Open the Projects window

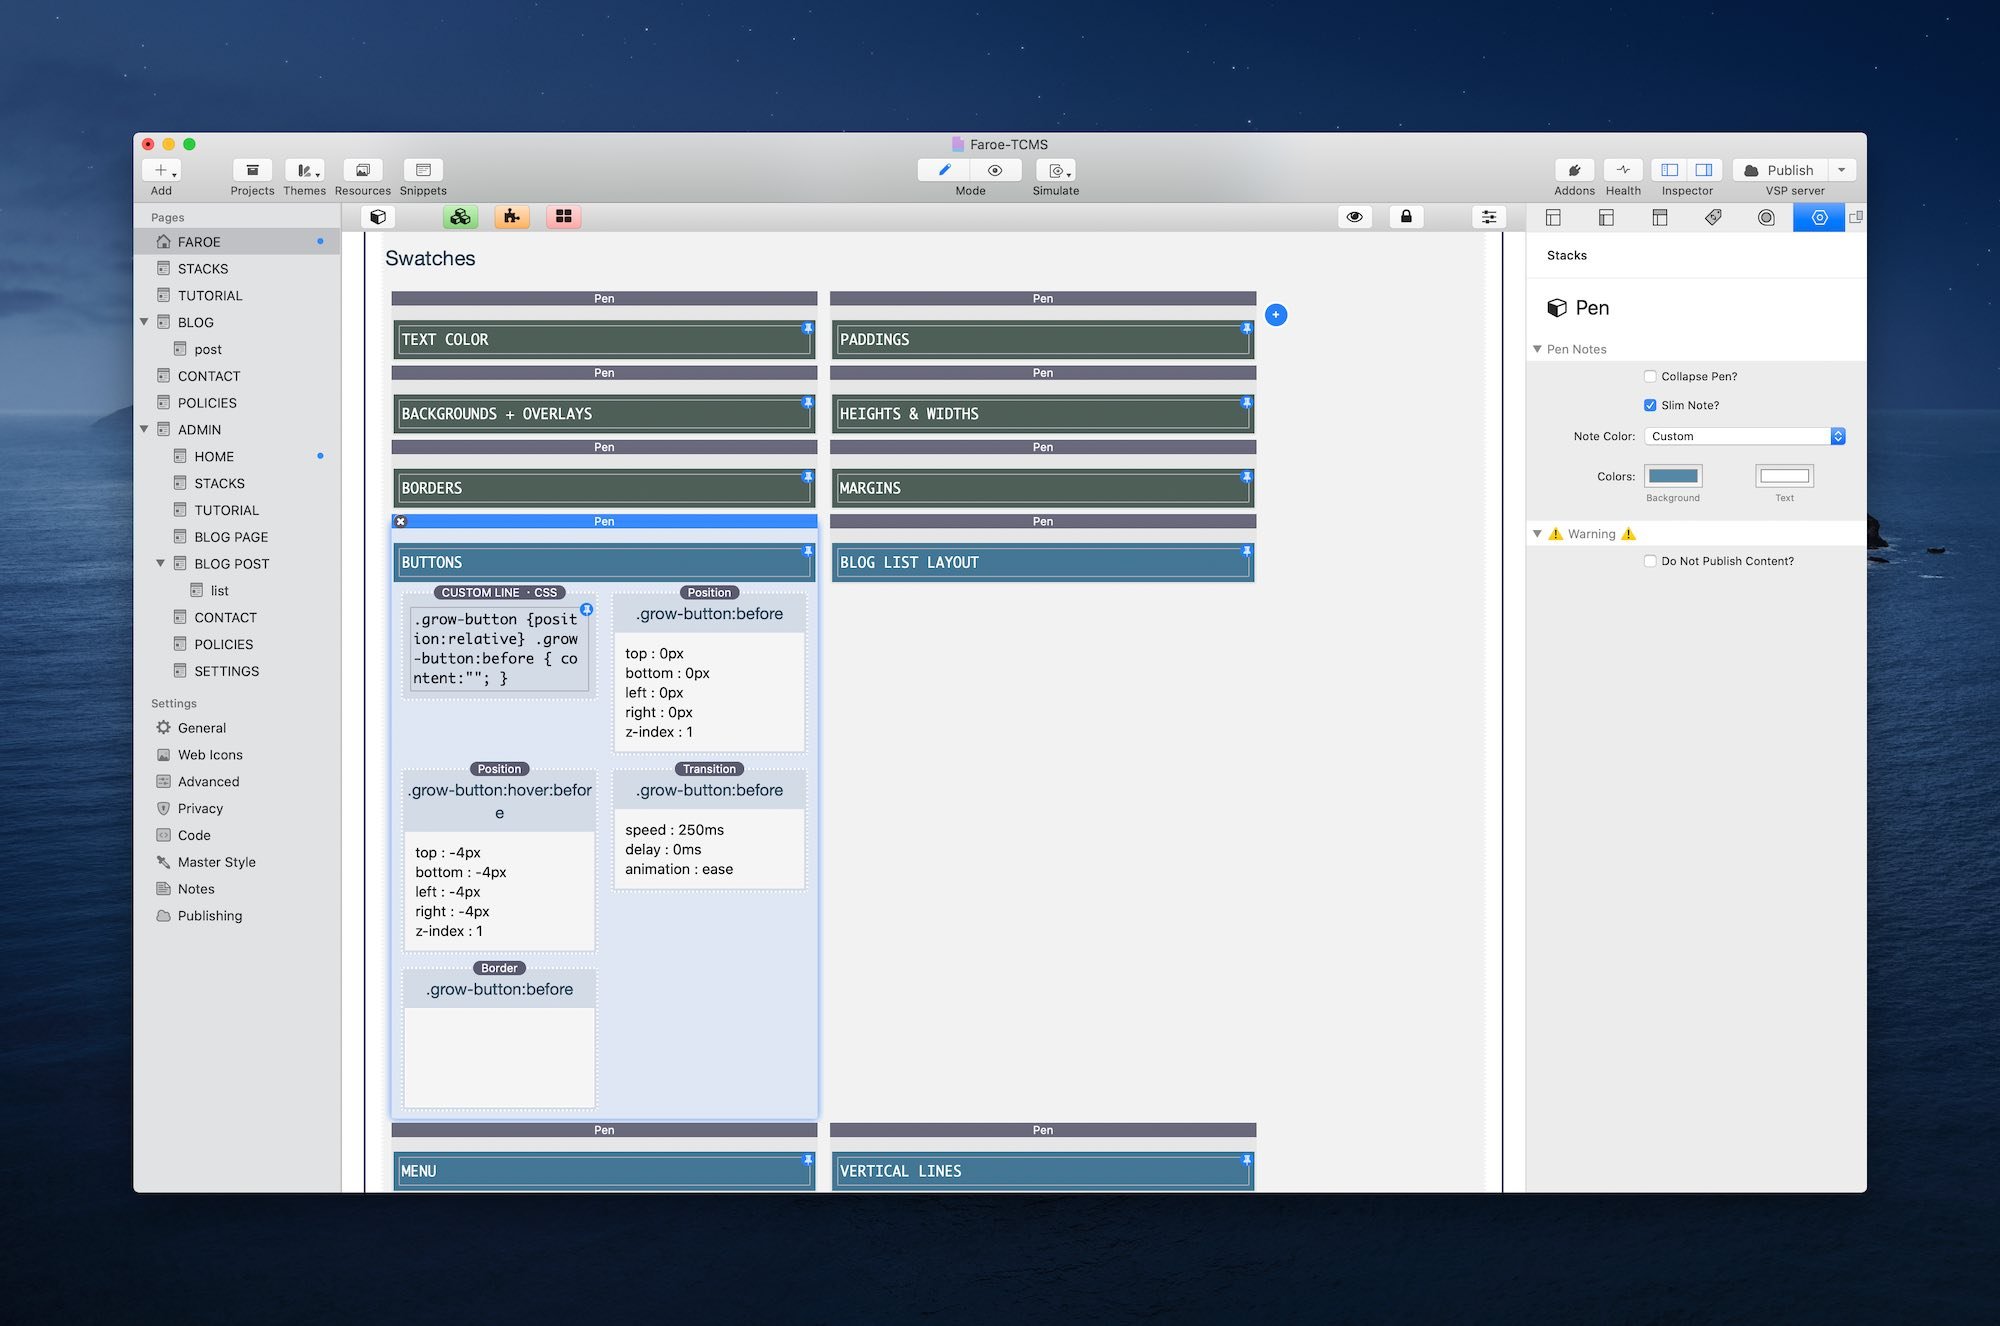click(252, 171)
